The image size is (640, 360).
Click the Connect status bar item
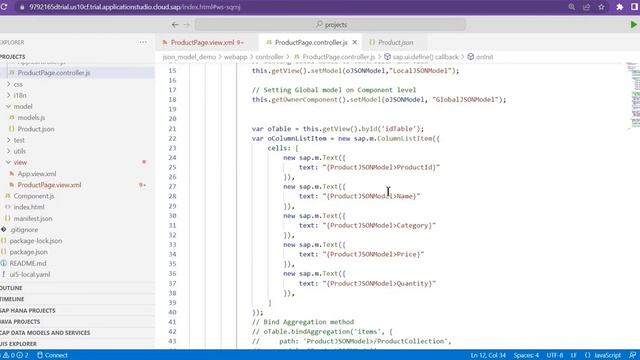(x=52, y=355)
